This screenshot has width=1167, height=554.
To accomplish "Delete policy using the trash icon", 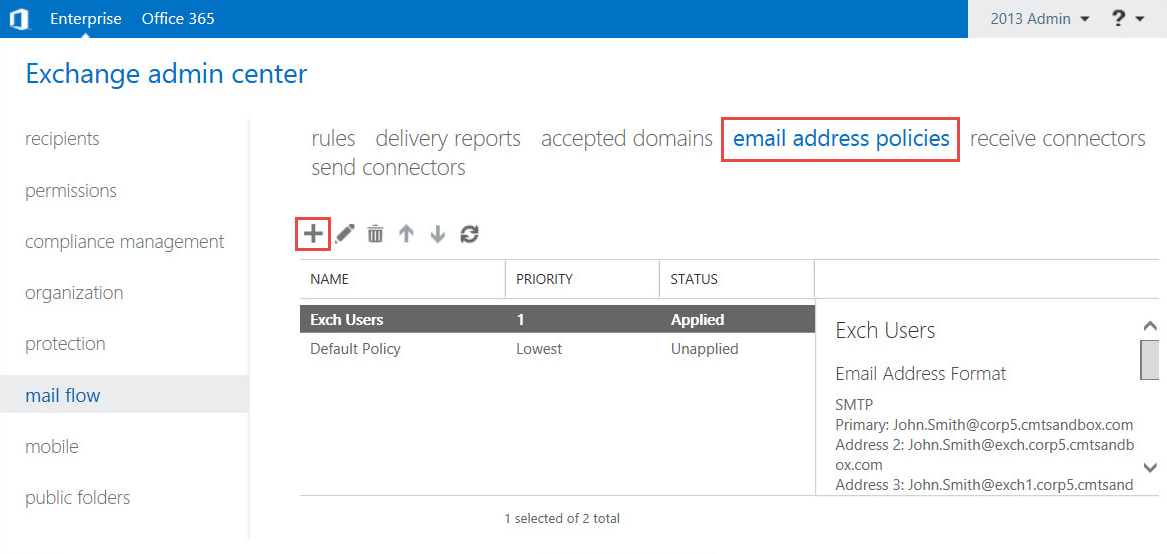I will [375, 234].
